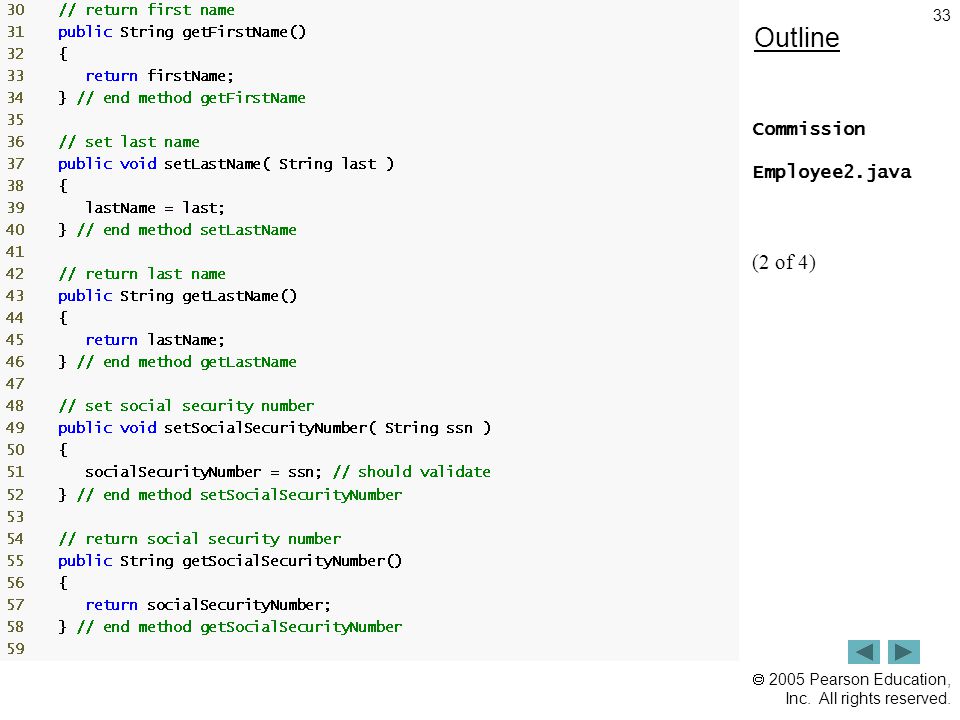Image resolution: width=960 pixels, height=720 pixels.
Task: Click 'public String getSocialSecurityNumber()' on line 55
Action: 230,561
